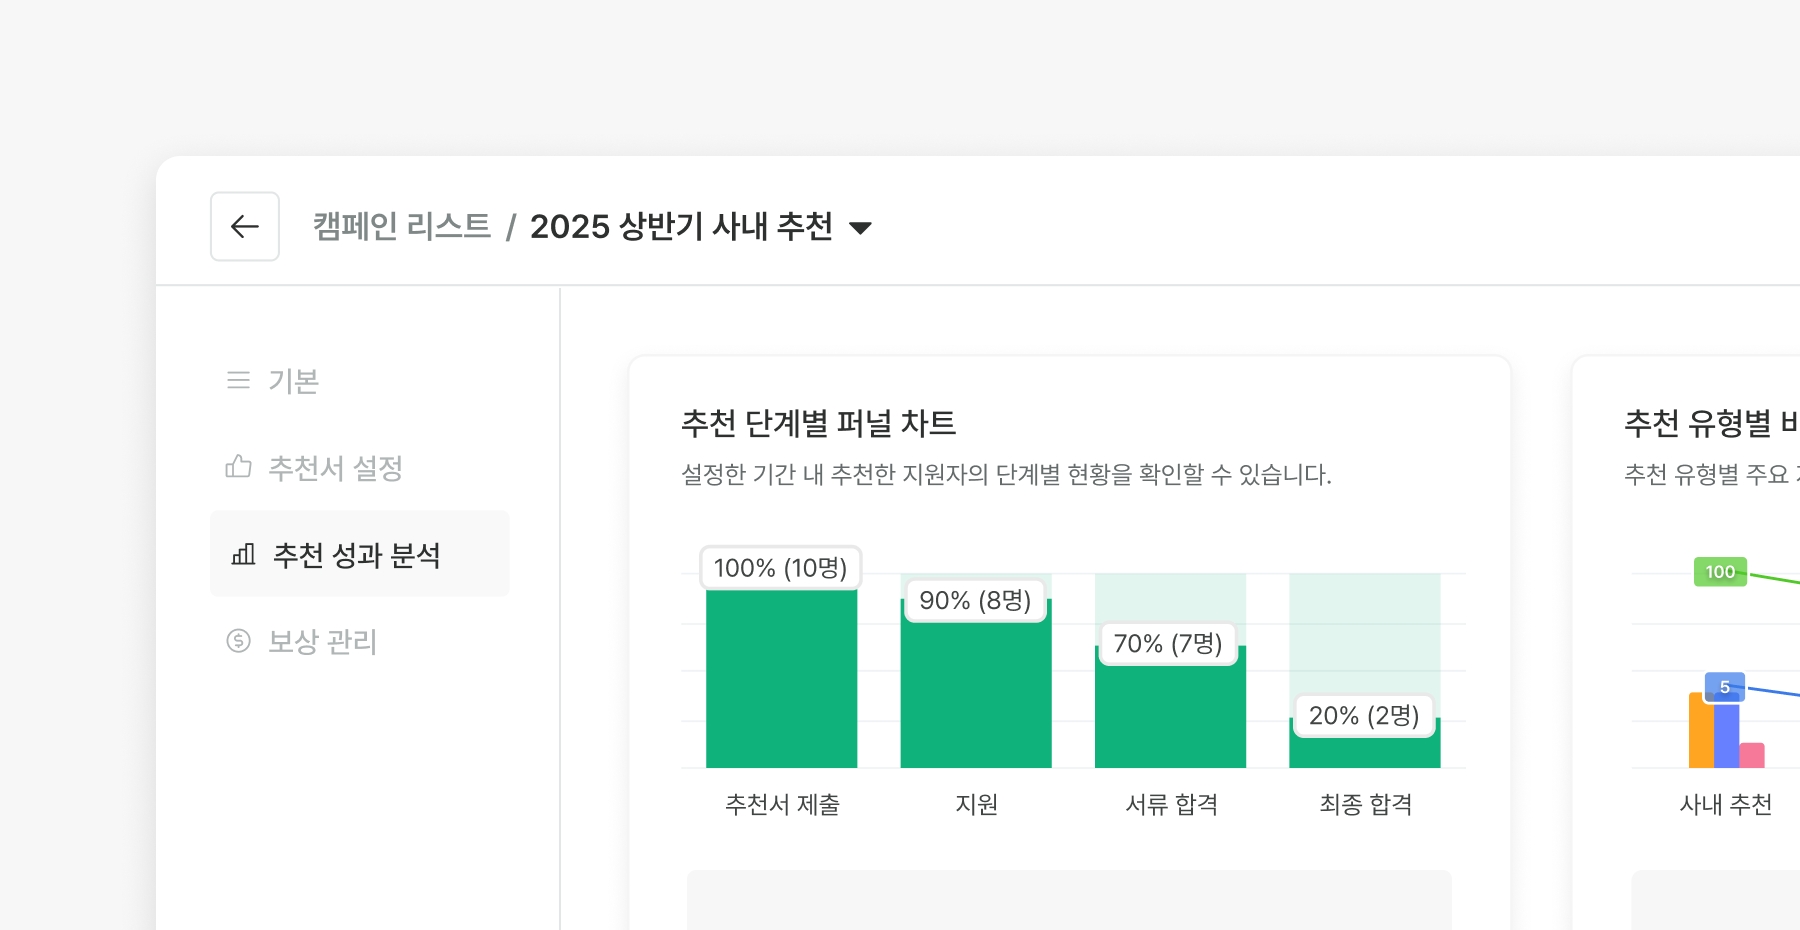Click the bar chart icon beside 추천 성과 분석
The height and width of the screenshot is (930, 1800).
click(x=243, y=554)
